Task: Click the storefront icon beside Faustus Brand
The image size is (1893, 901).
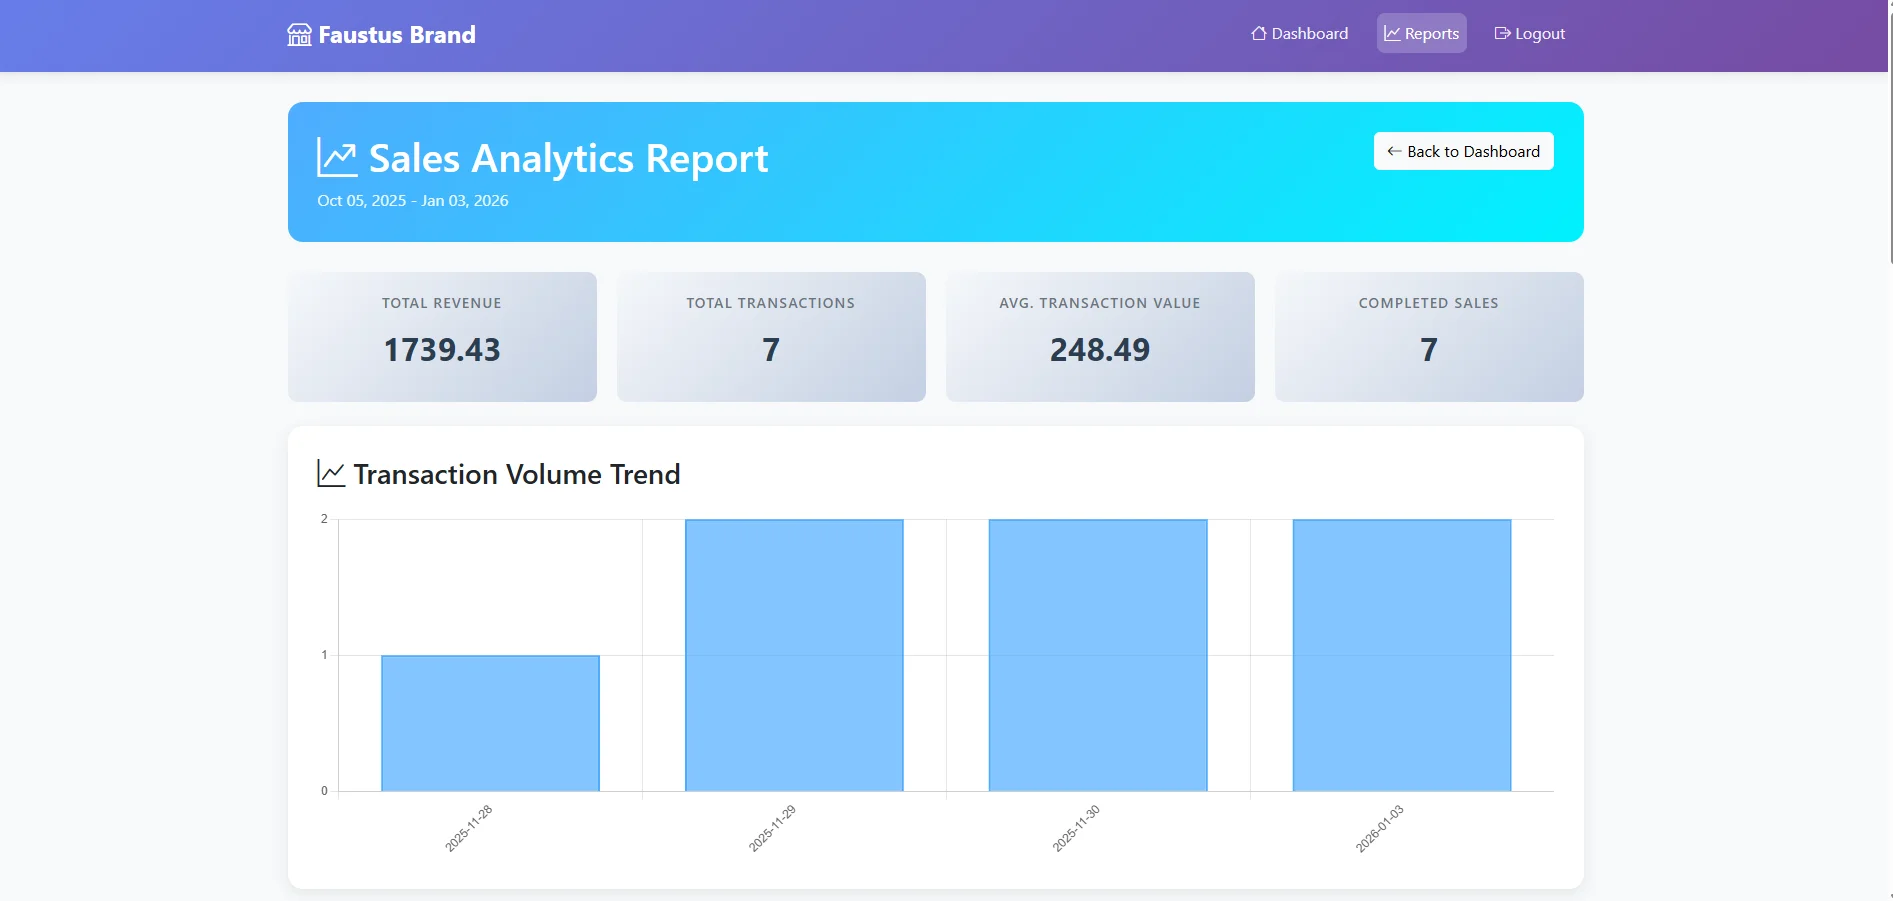Action: click(299, 34)
